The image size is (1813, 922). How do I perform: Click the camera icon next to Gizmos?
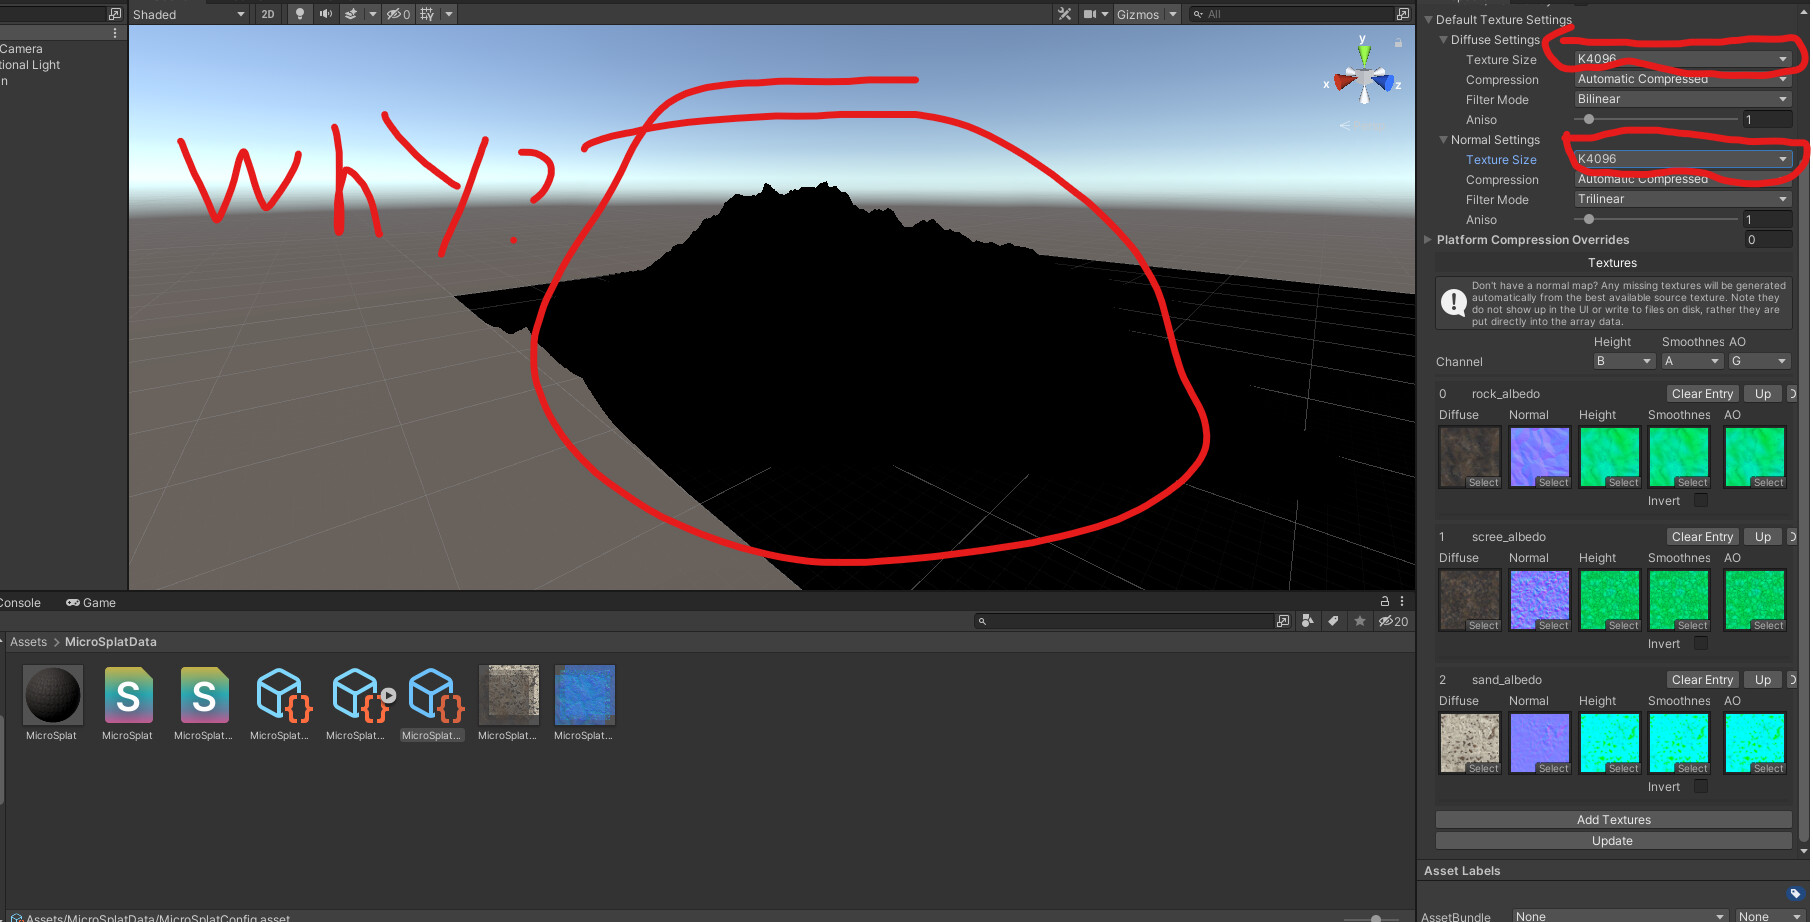1089,14
